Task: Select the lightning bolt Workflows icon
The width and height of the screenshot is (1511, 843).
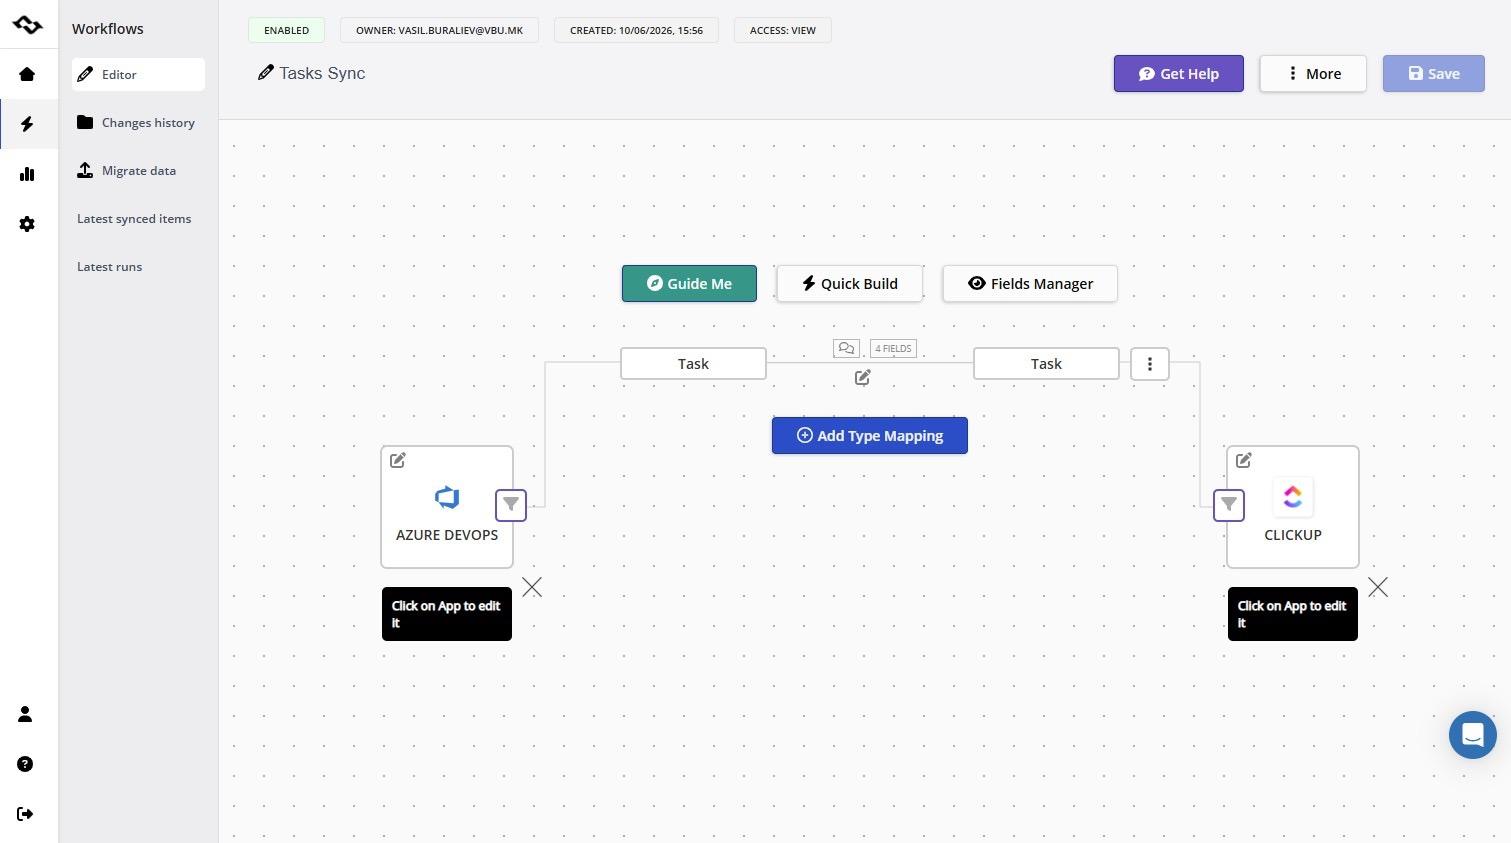Action: point(27,124)
